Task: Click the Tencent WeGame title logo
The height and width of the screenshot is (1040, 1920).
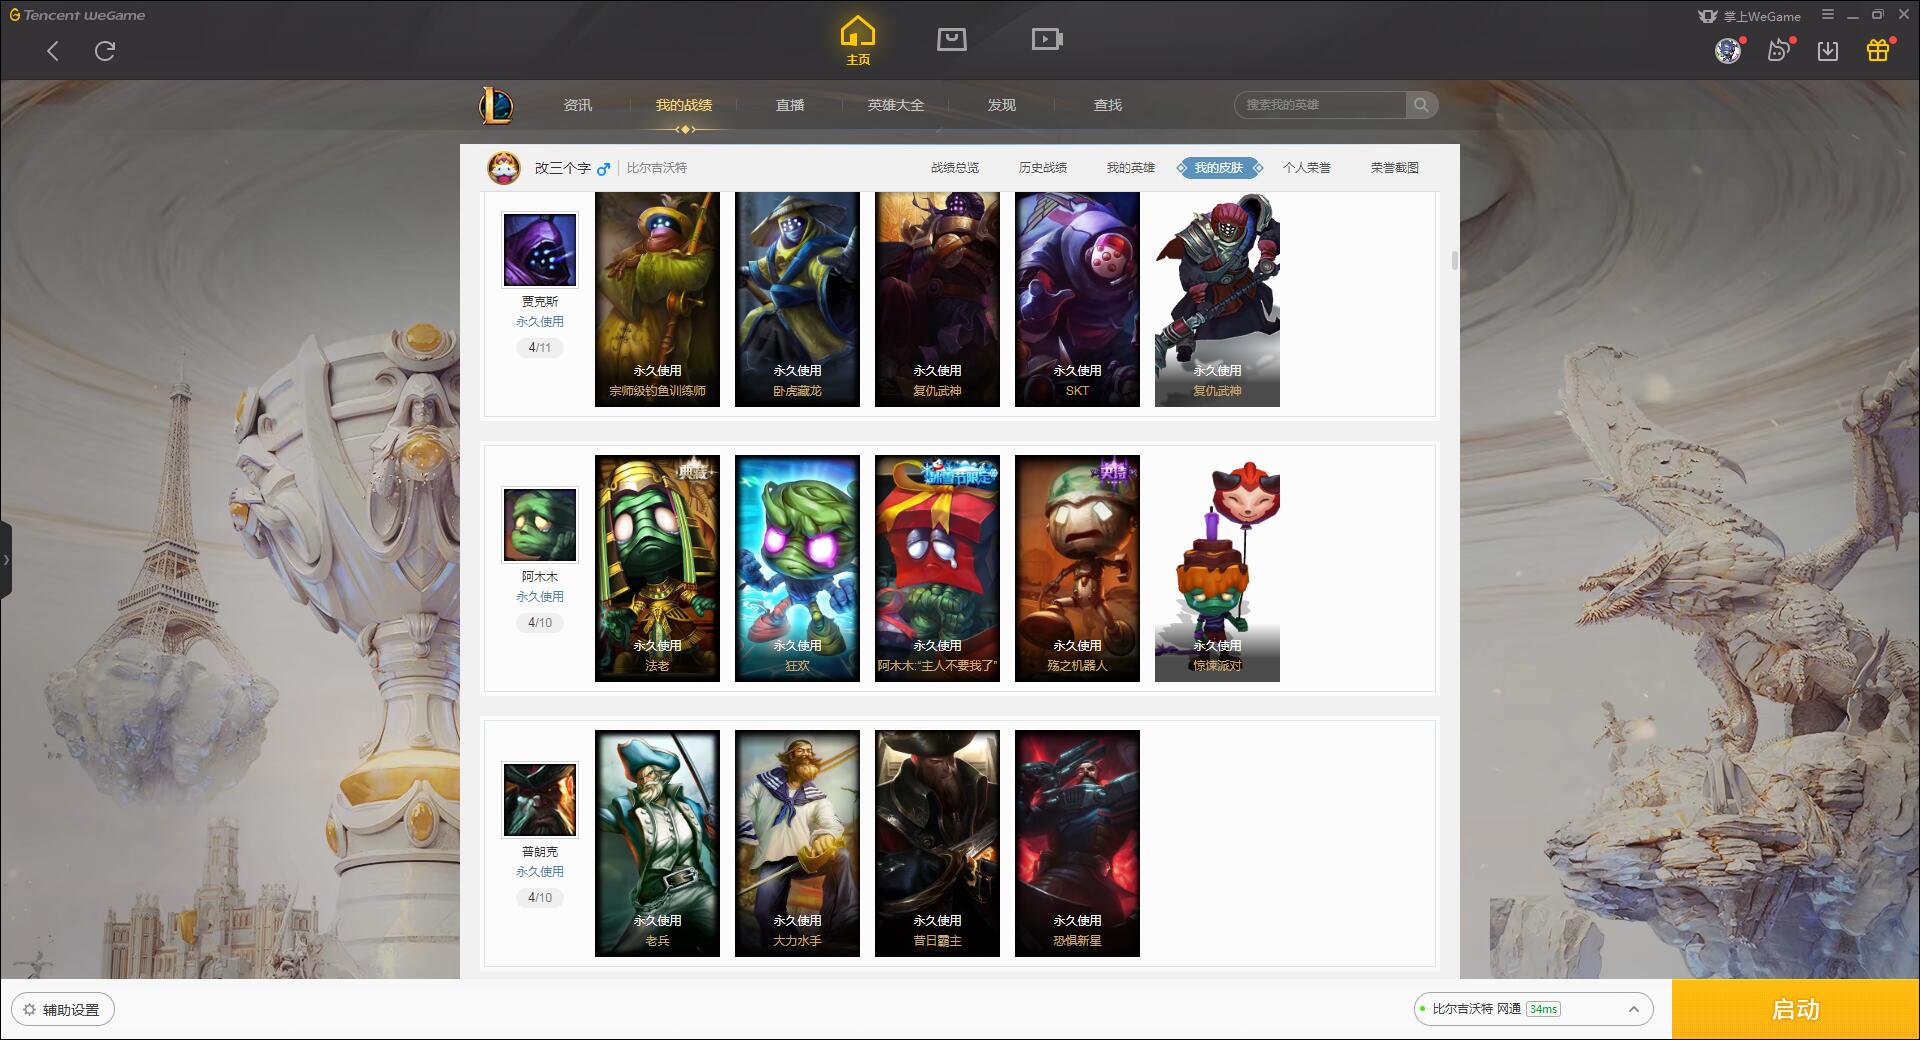Action: pyautogui.click(x=77, y=15)
